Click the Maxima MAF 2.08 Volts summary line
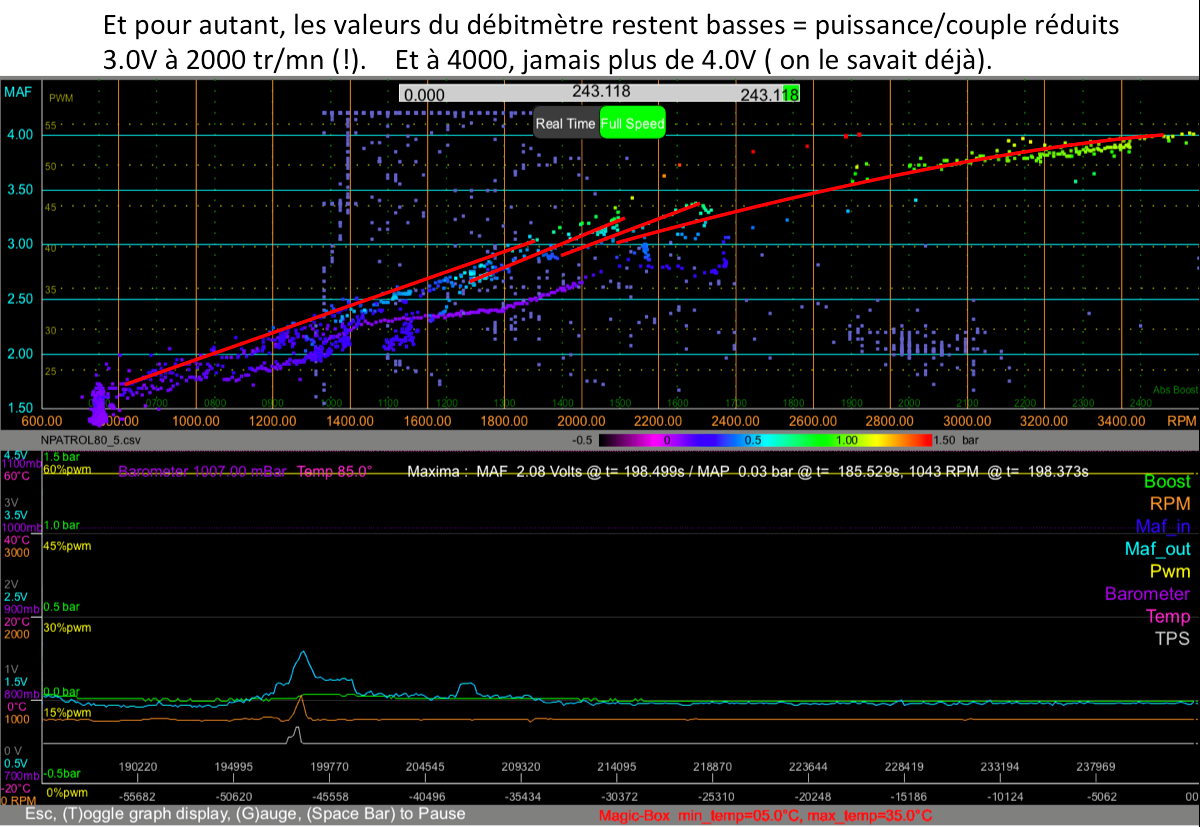This screenshot has width=1200, height=827. (748, 471)
